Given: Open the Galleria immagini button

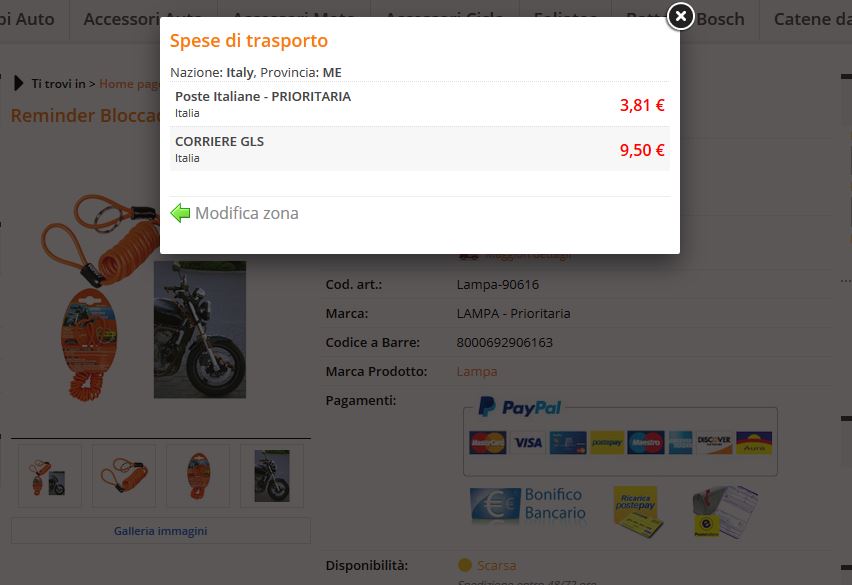Looking at the screenshot, I should click(x=160, y=530).
